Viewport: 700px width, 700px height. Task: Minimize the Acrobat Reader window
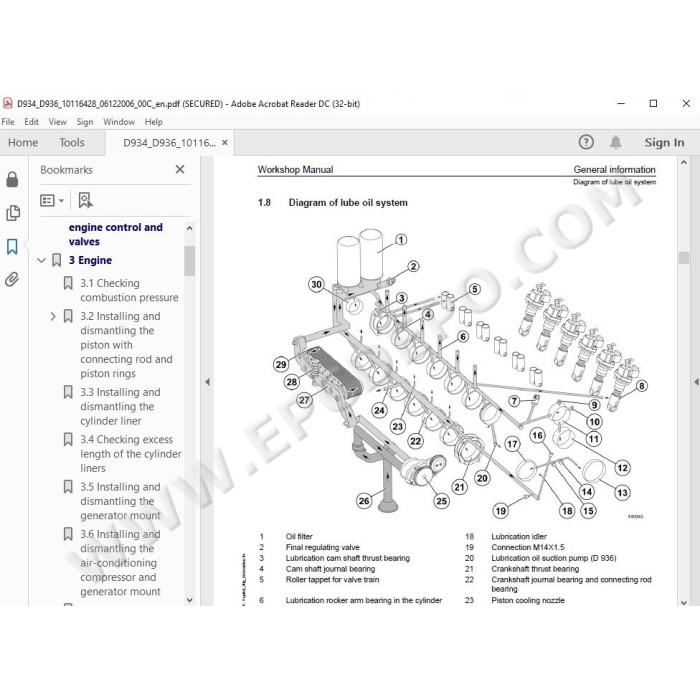click(621, 104)
